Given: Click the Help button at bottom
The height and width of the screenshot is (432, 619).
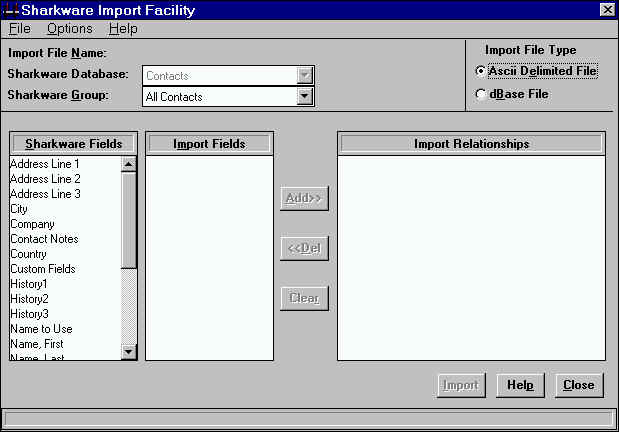Looking at the screenshot, I should point(520,385).
